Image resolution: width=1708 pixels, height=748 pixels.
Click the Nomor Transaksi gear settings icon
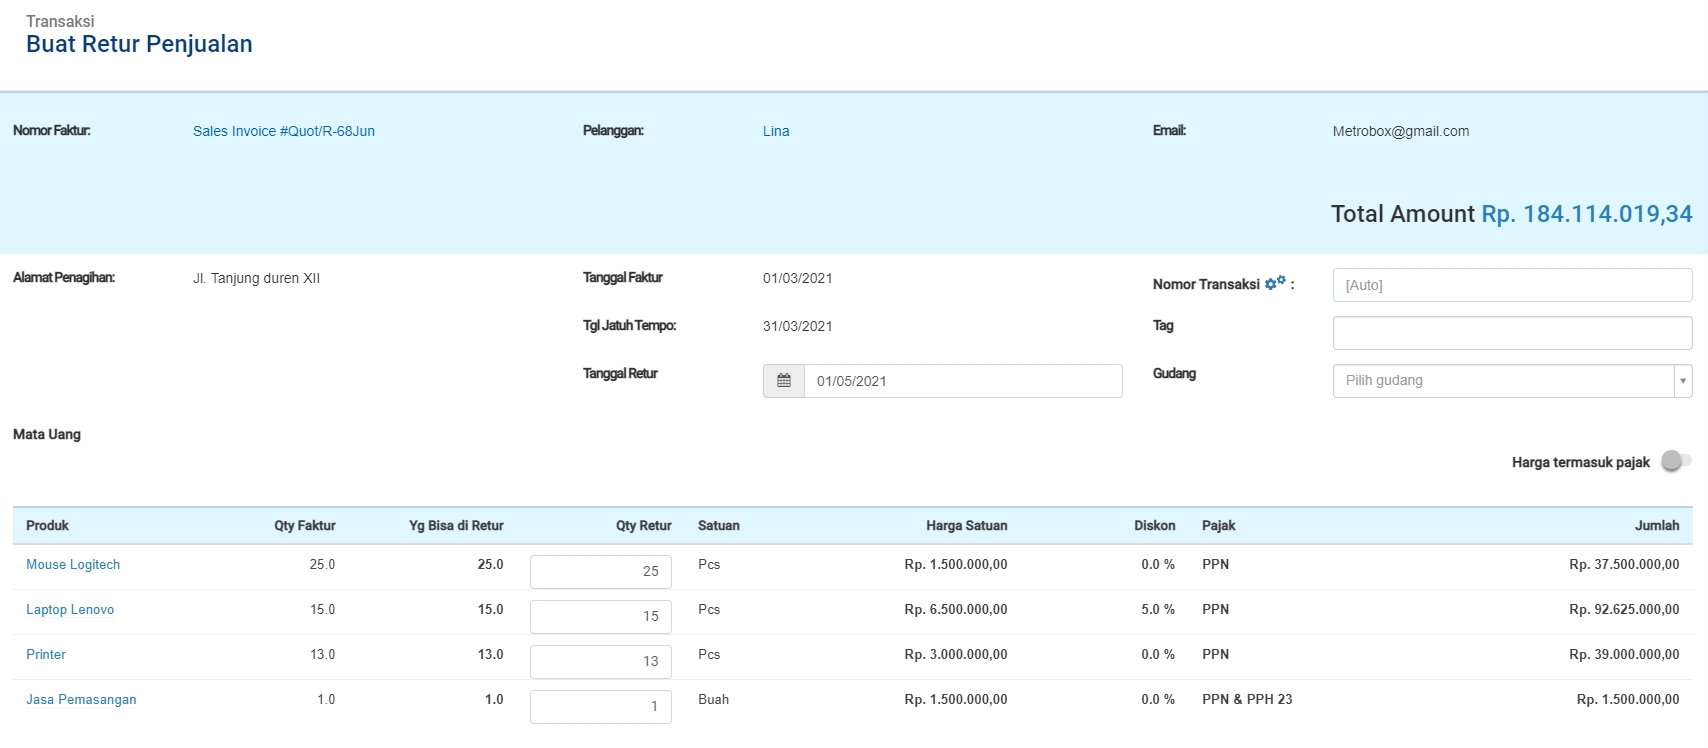coord(1275,283)
